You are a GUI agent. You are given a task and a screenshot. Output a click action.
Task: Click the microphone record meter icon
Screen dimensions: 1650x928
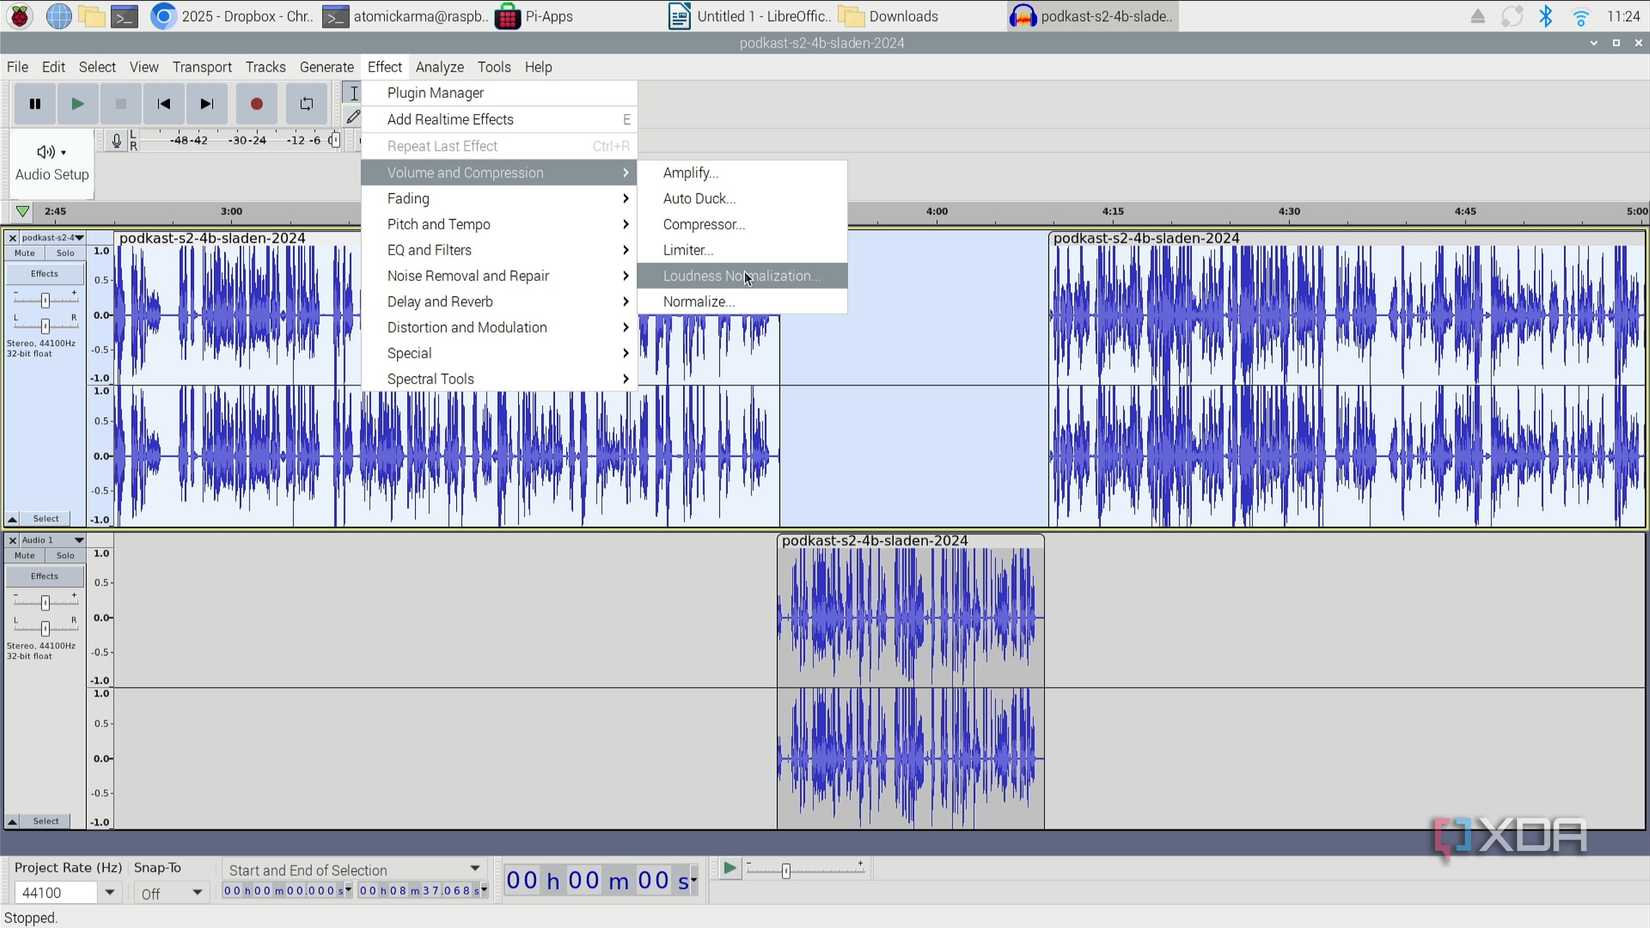tap(116, 141)
